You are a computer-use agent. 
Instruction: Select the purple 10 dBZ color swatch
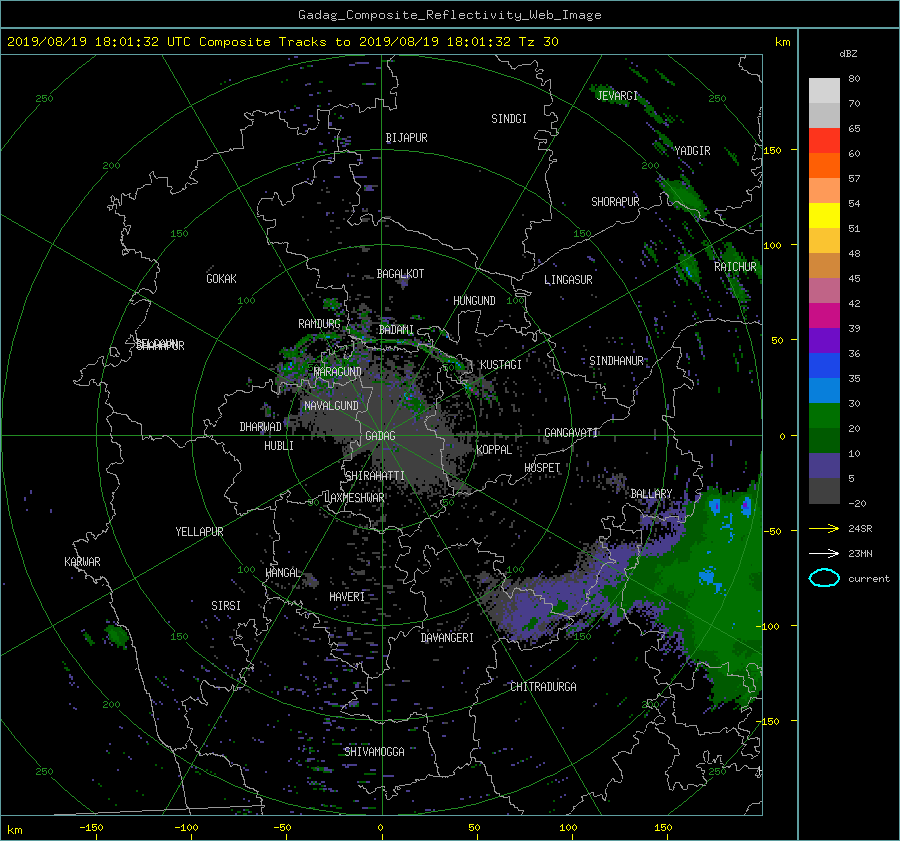[824, 465]
